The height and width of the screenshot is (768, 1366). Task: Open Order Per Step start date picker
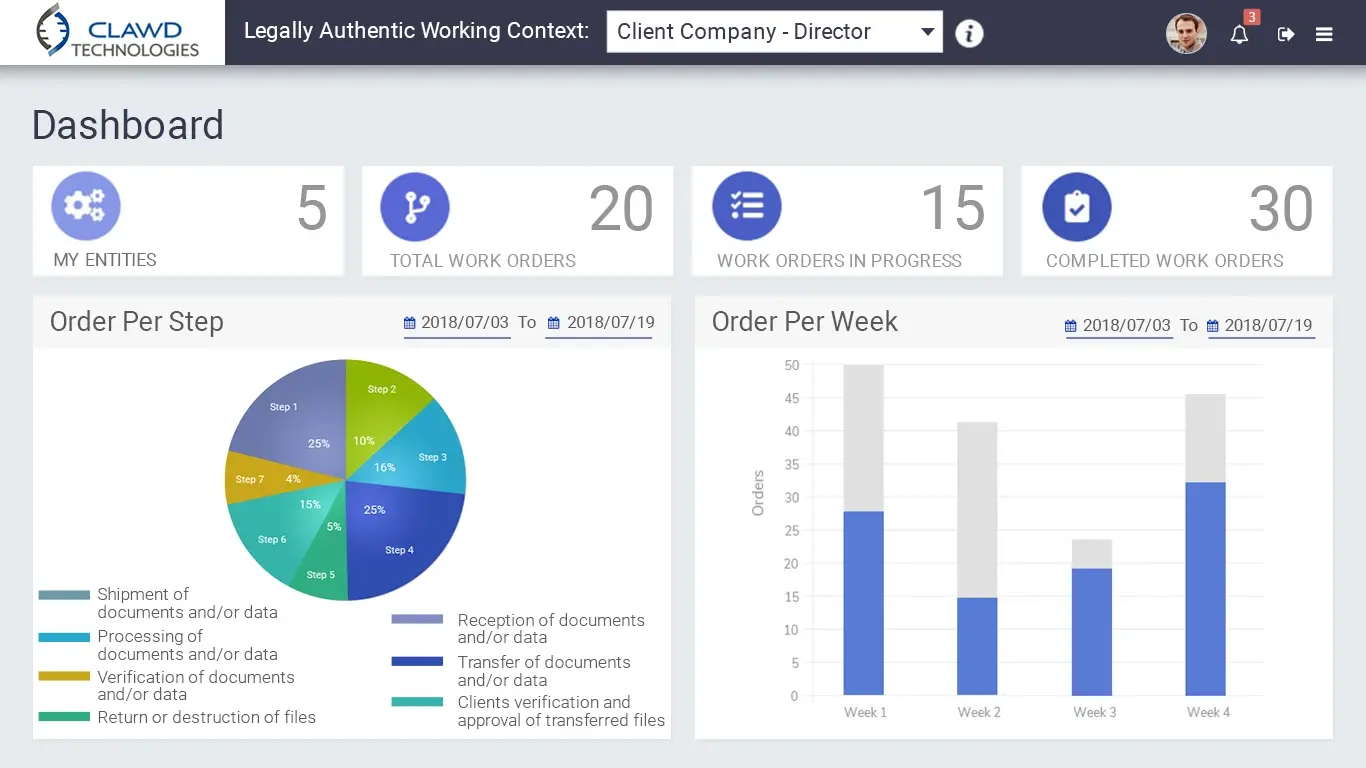coord(457,323)
